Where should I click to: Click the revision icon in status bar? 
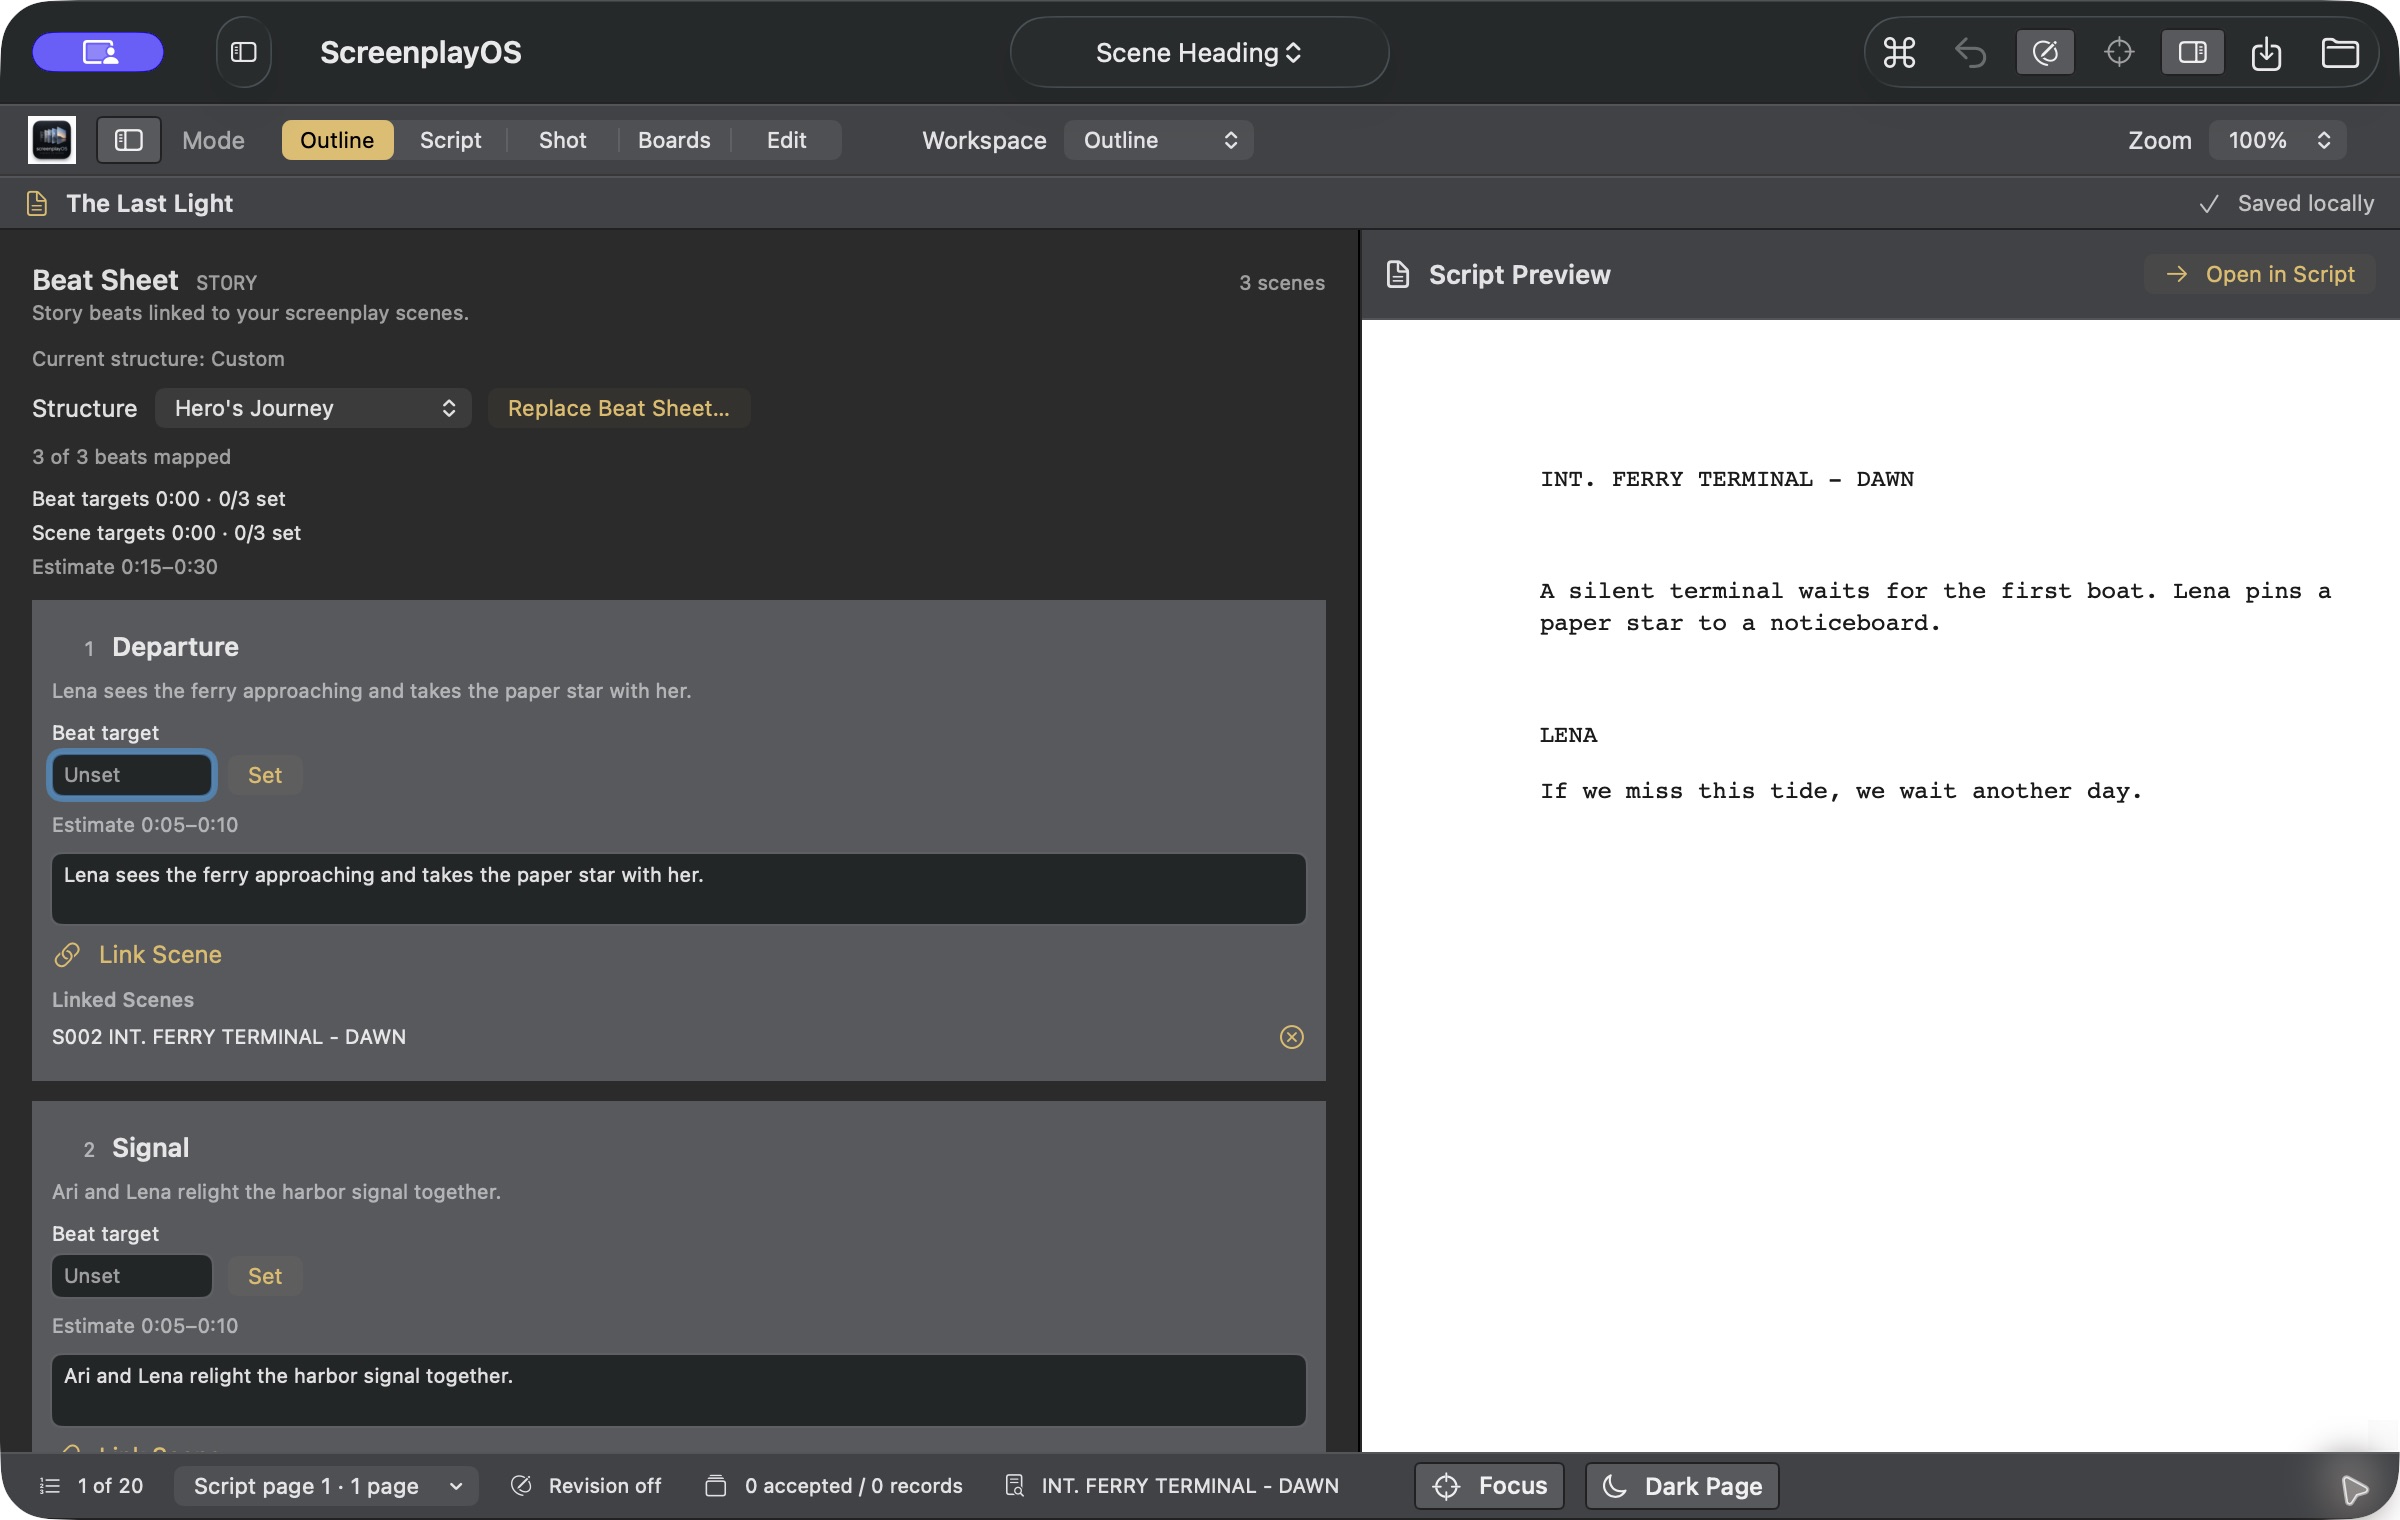pos(521,1486)
